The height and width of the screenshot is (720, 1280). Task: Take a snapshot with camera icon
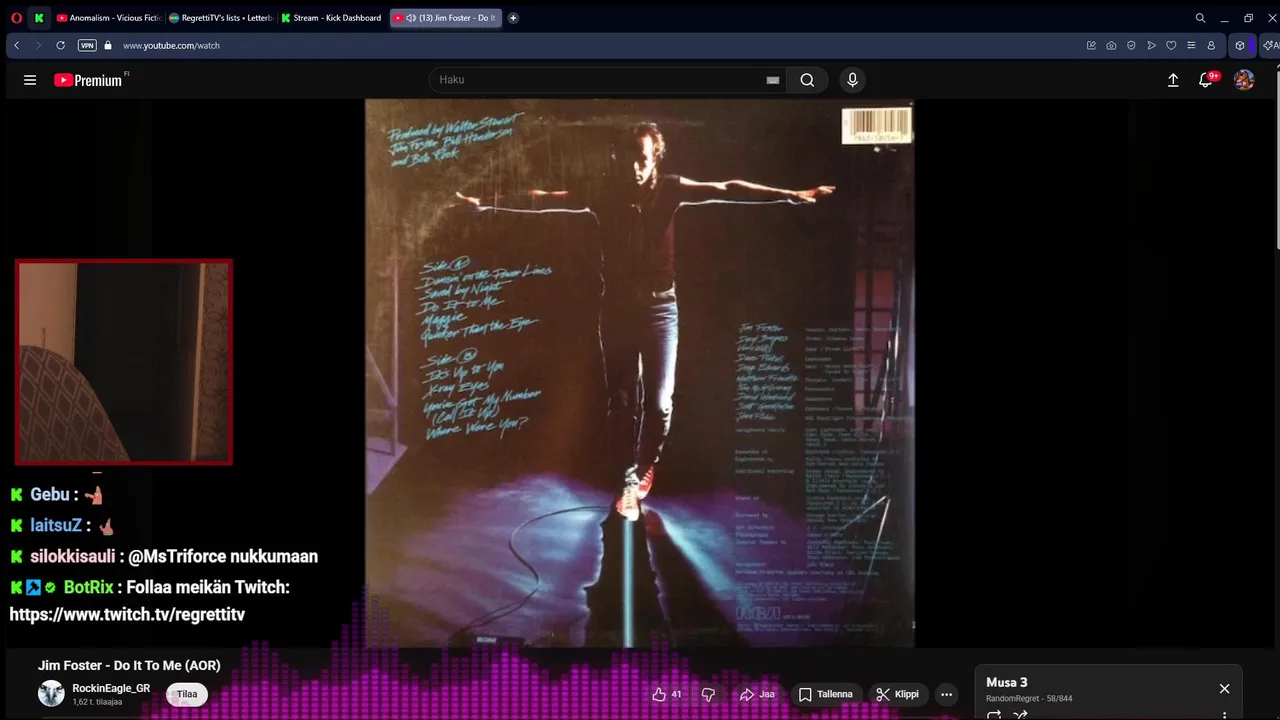pyautogui.click(x=1111, y=45)
